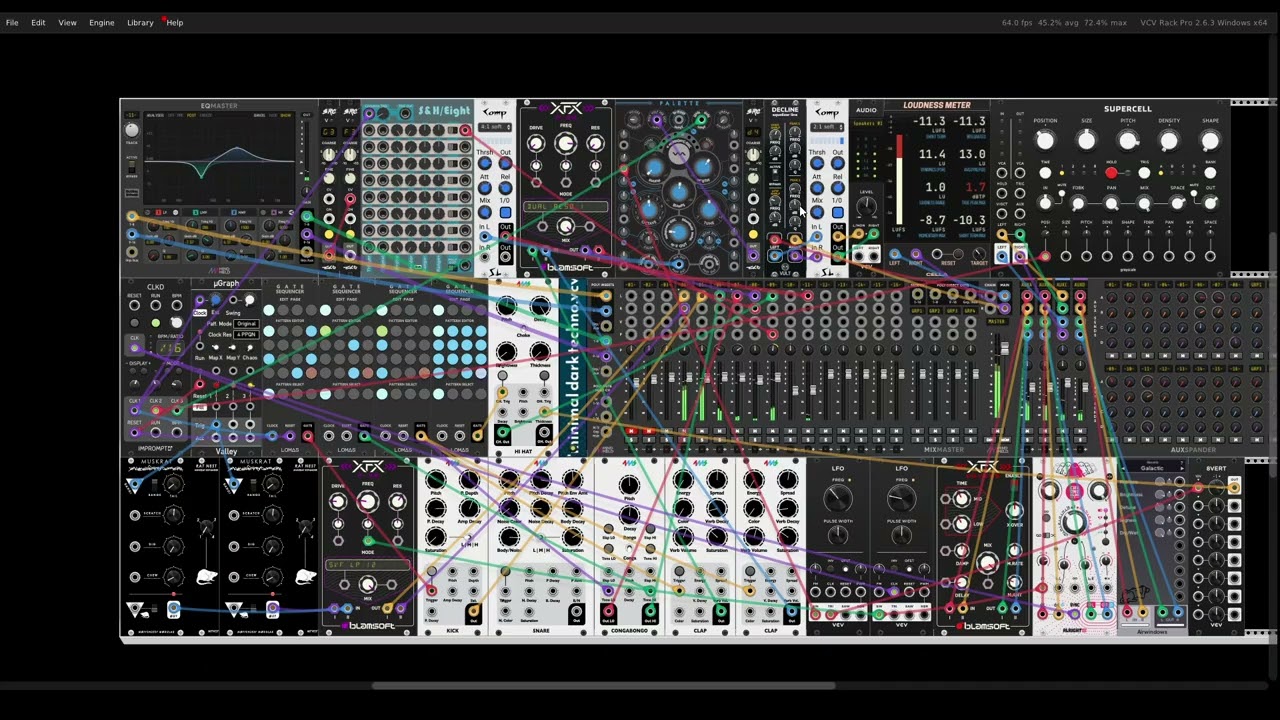Click the RES knob on the top XFX module
The height and width of the screenshot is (720, 1280).
[x=595, y=144]
